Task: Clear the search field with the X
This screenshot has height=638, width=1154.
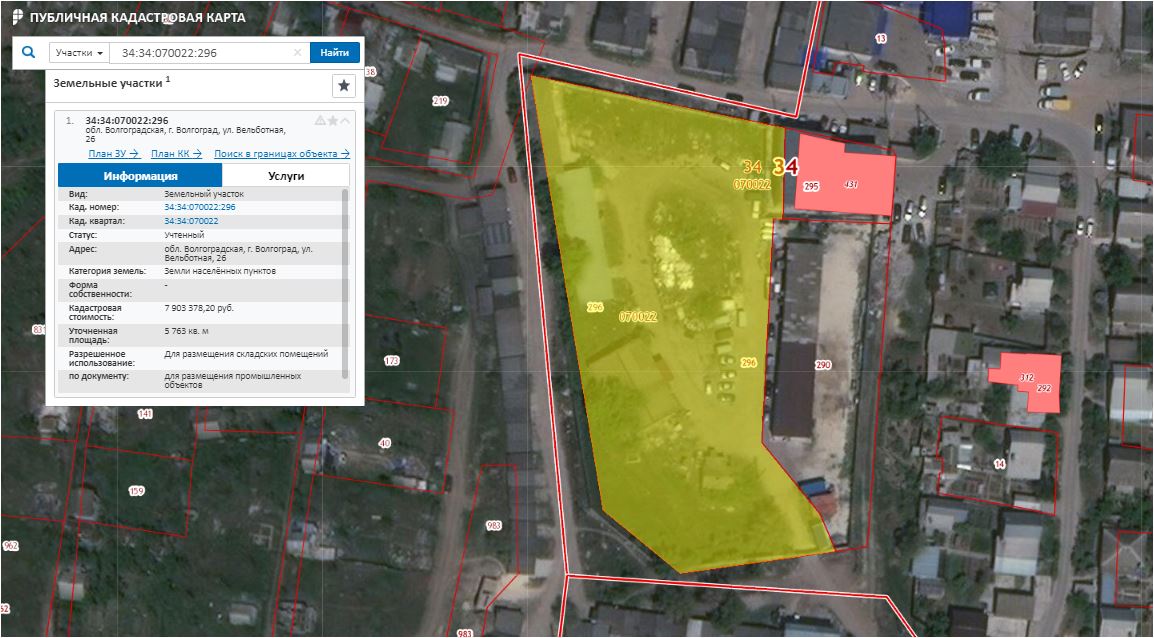Action: coord(297,53)
